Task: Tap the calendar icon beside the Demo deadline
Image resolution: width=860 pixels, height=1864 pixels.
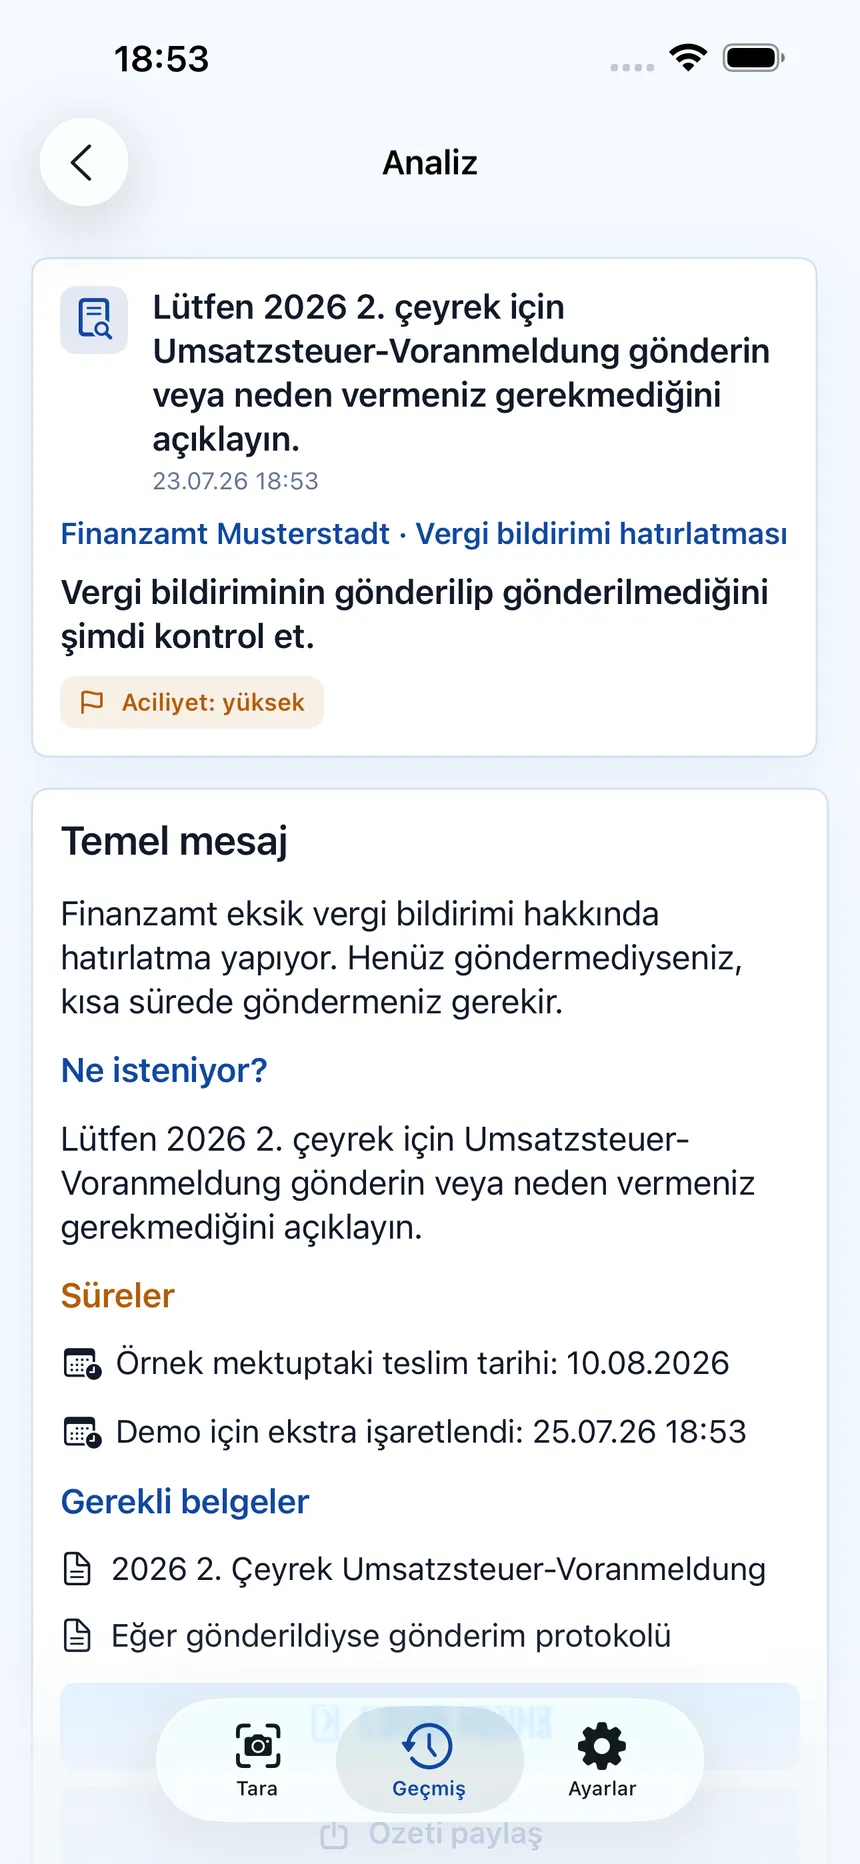Action: 82,1432
